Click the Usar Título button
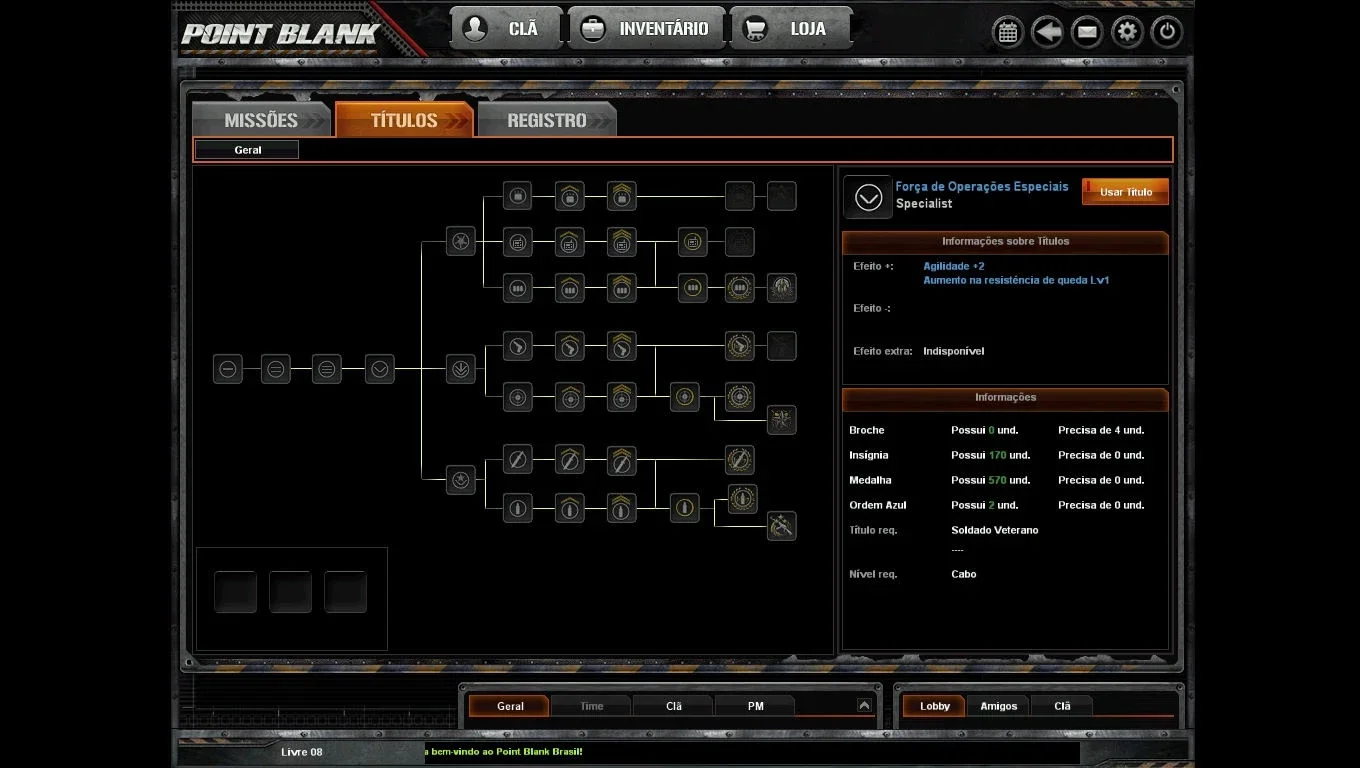Image resolution: width=1360 pixels, height=768 pixels. click(x=1125, y=192)
